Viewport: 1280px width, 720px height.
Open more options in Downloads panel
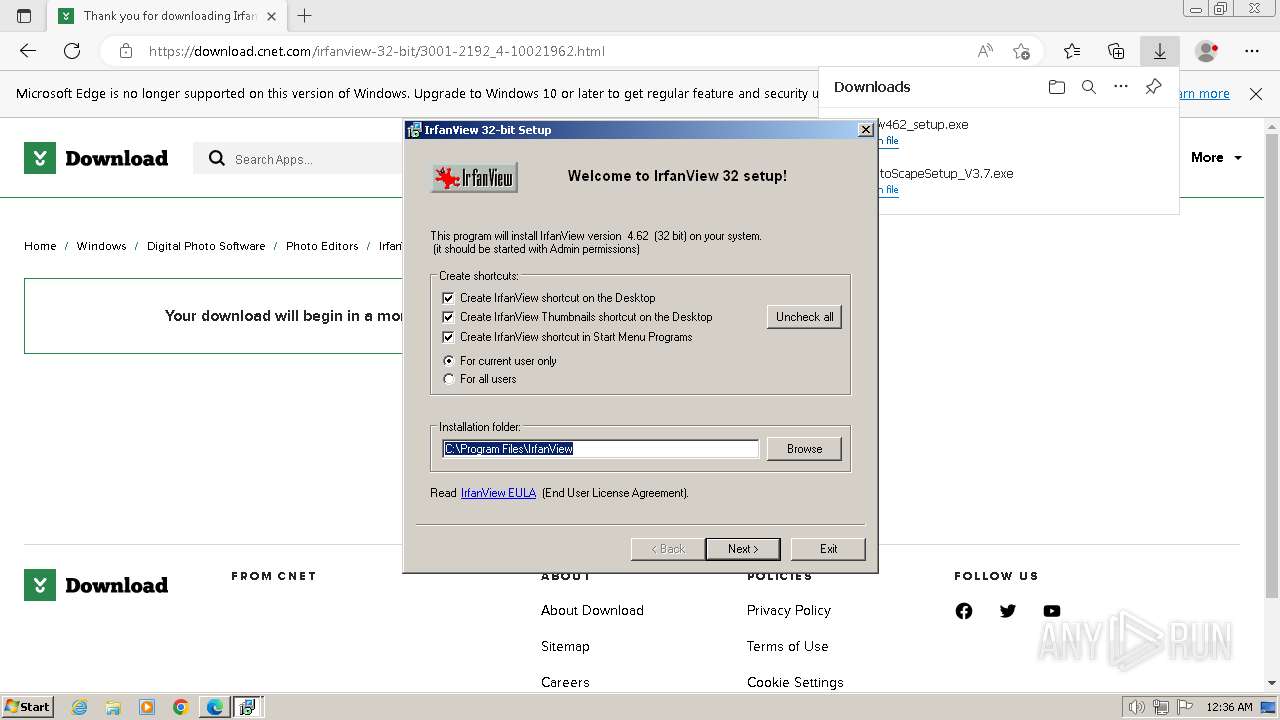(x=1121, y=87)
